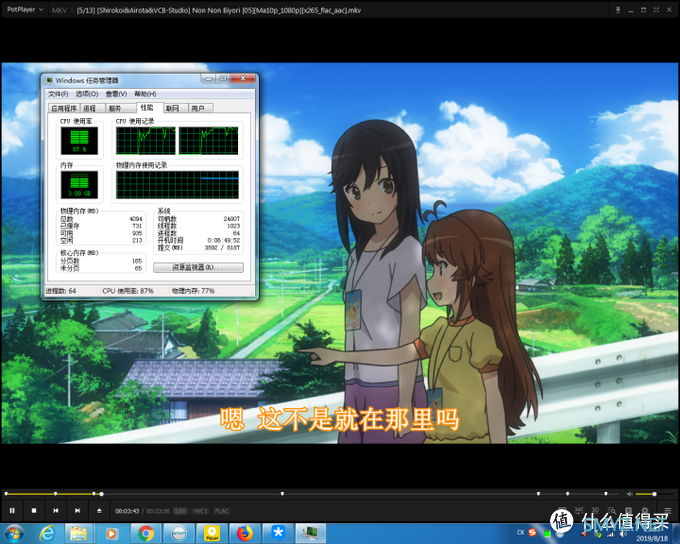Open the PotPlayer main menu dropdown
This screenshot has height=544, width=680.
25,10
